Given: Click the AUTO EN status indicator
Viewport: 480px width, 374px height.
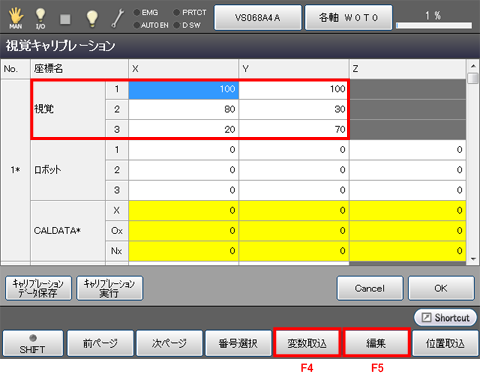Looking at the screenshot, I should pyautogui.click(x=151, y=25).
